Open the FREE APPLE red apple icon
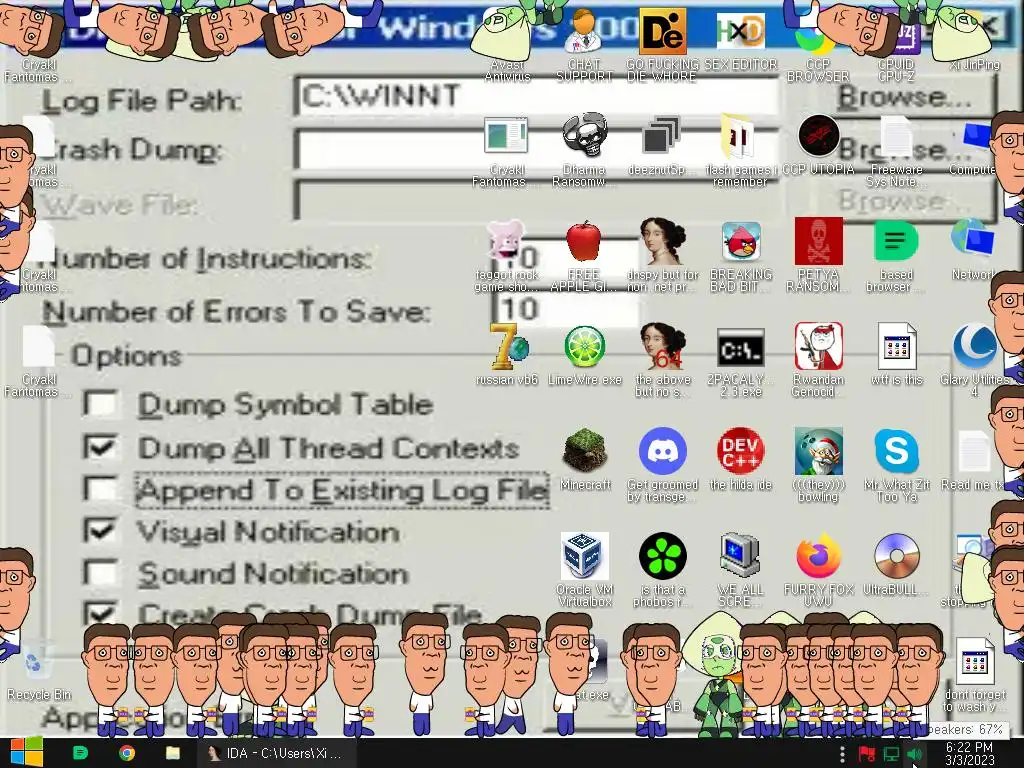The height and width of the screenshot is (768, 1024). (x=584, y=242)
